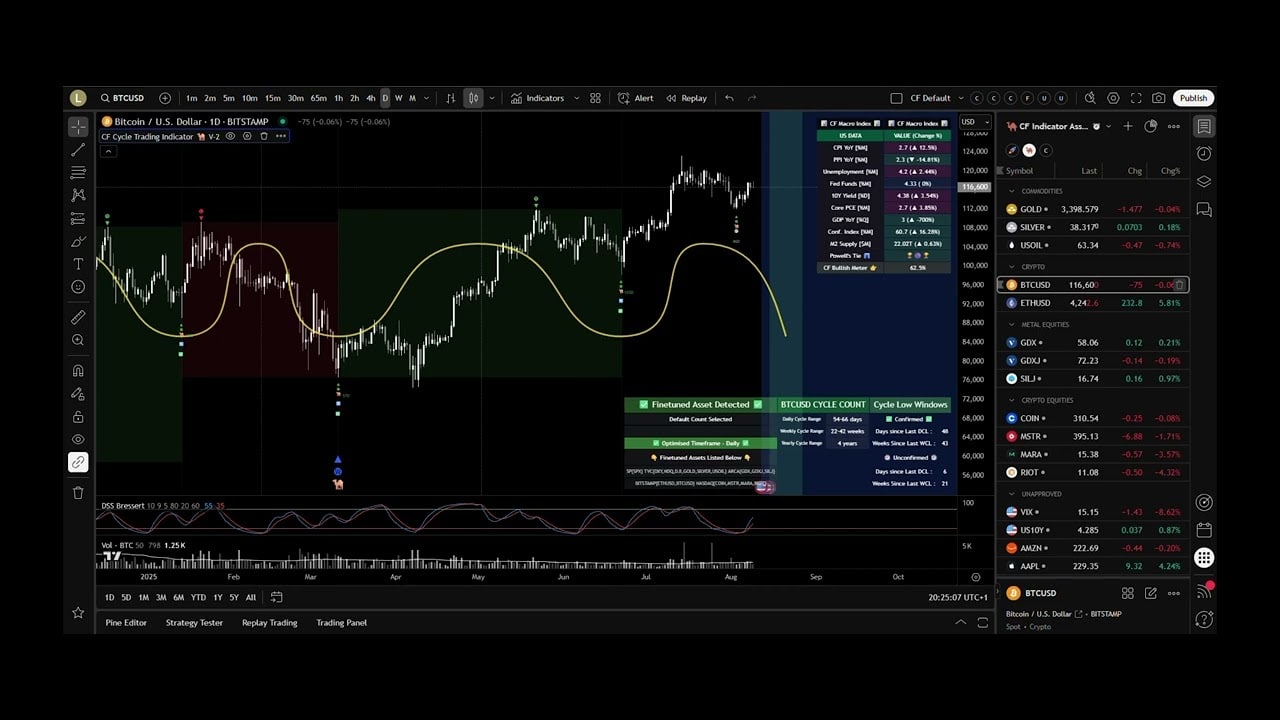Take a chart snapshot with camera icon
This screenshot has height=720, width=1280.
pyautogui.click(x=1158, y=98)
